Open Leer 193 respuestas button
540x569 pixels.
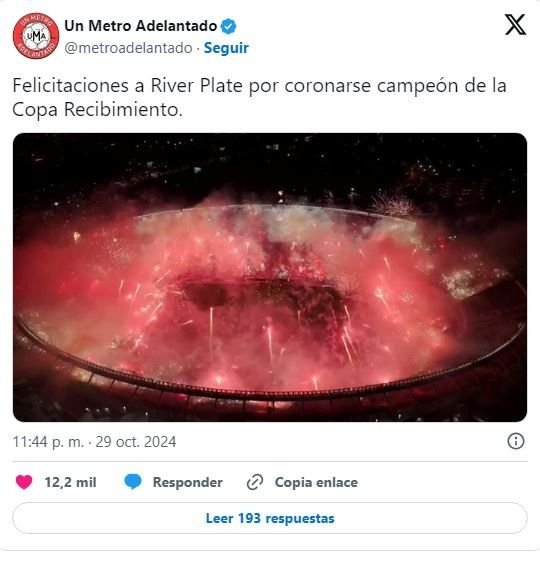point(270,518)
